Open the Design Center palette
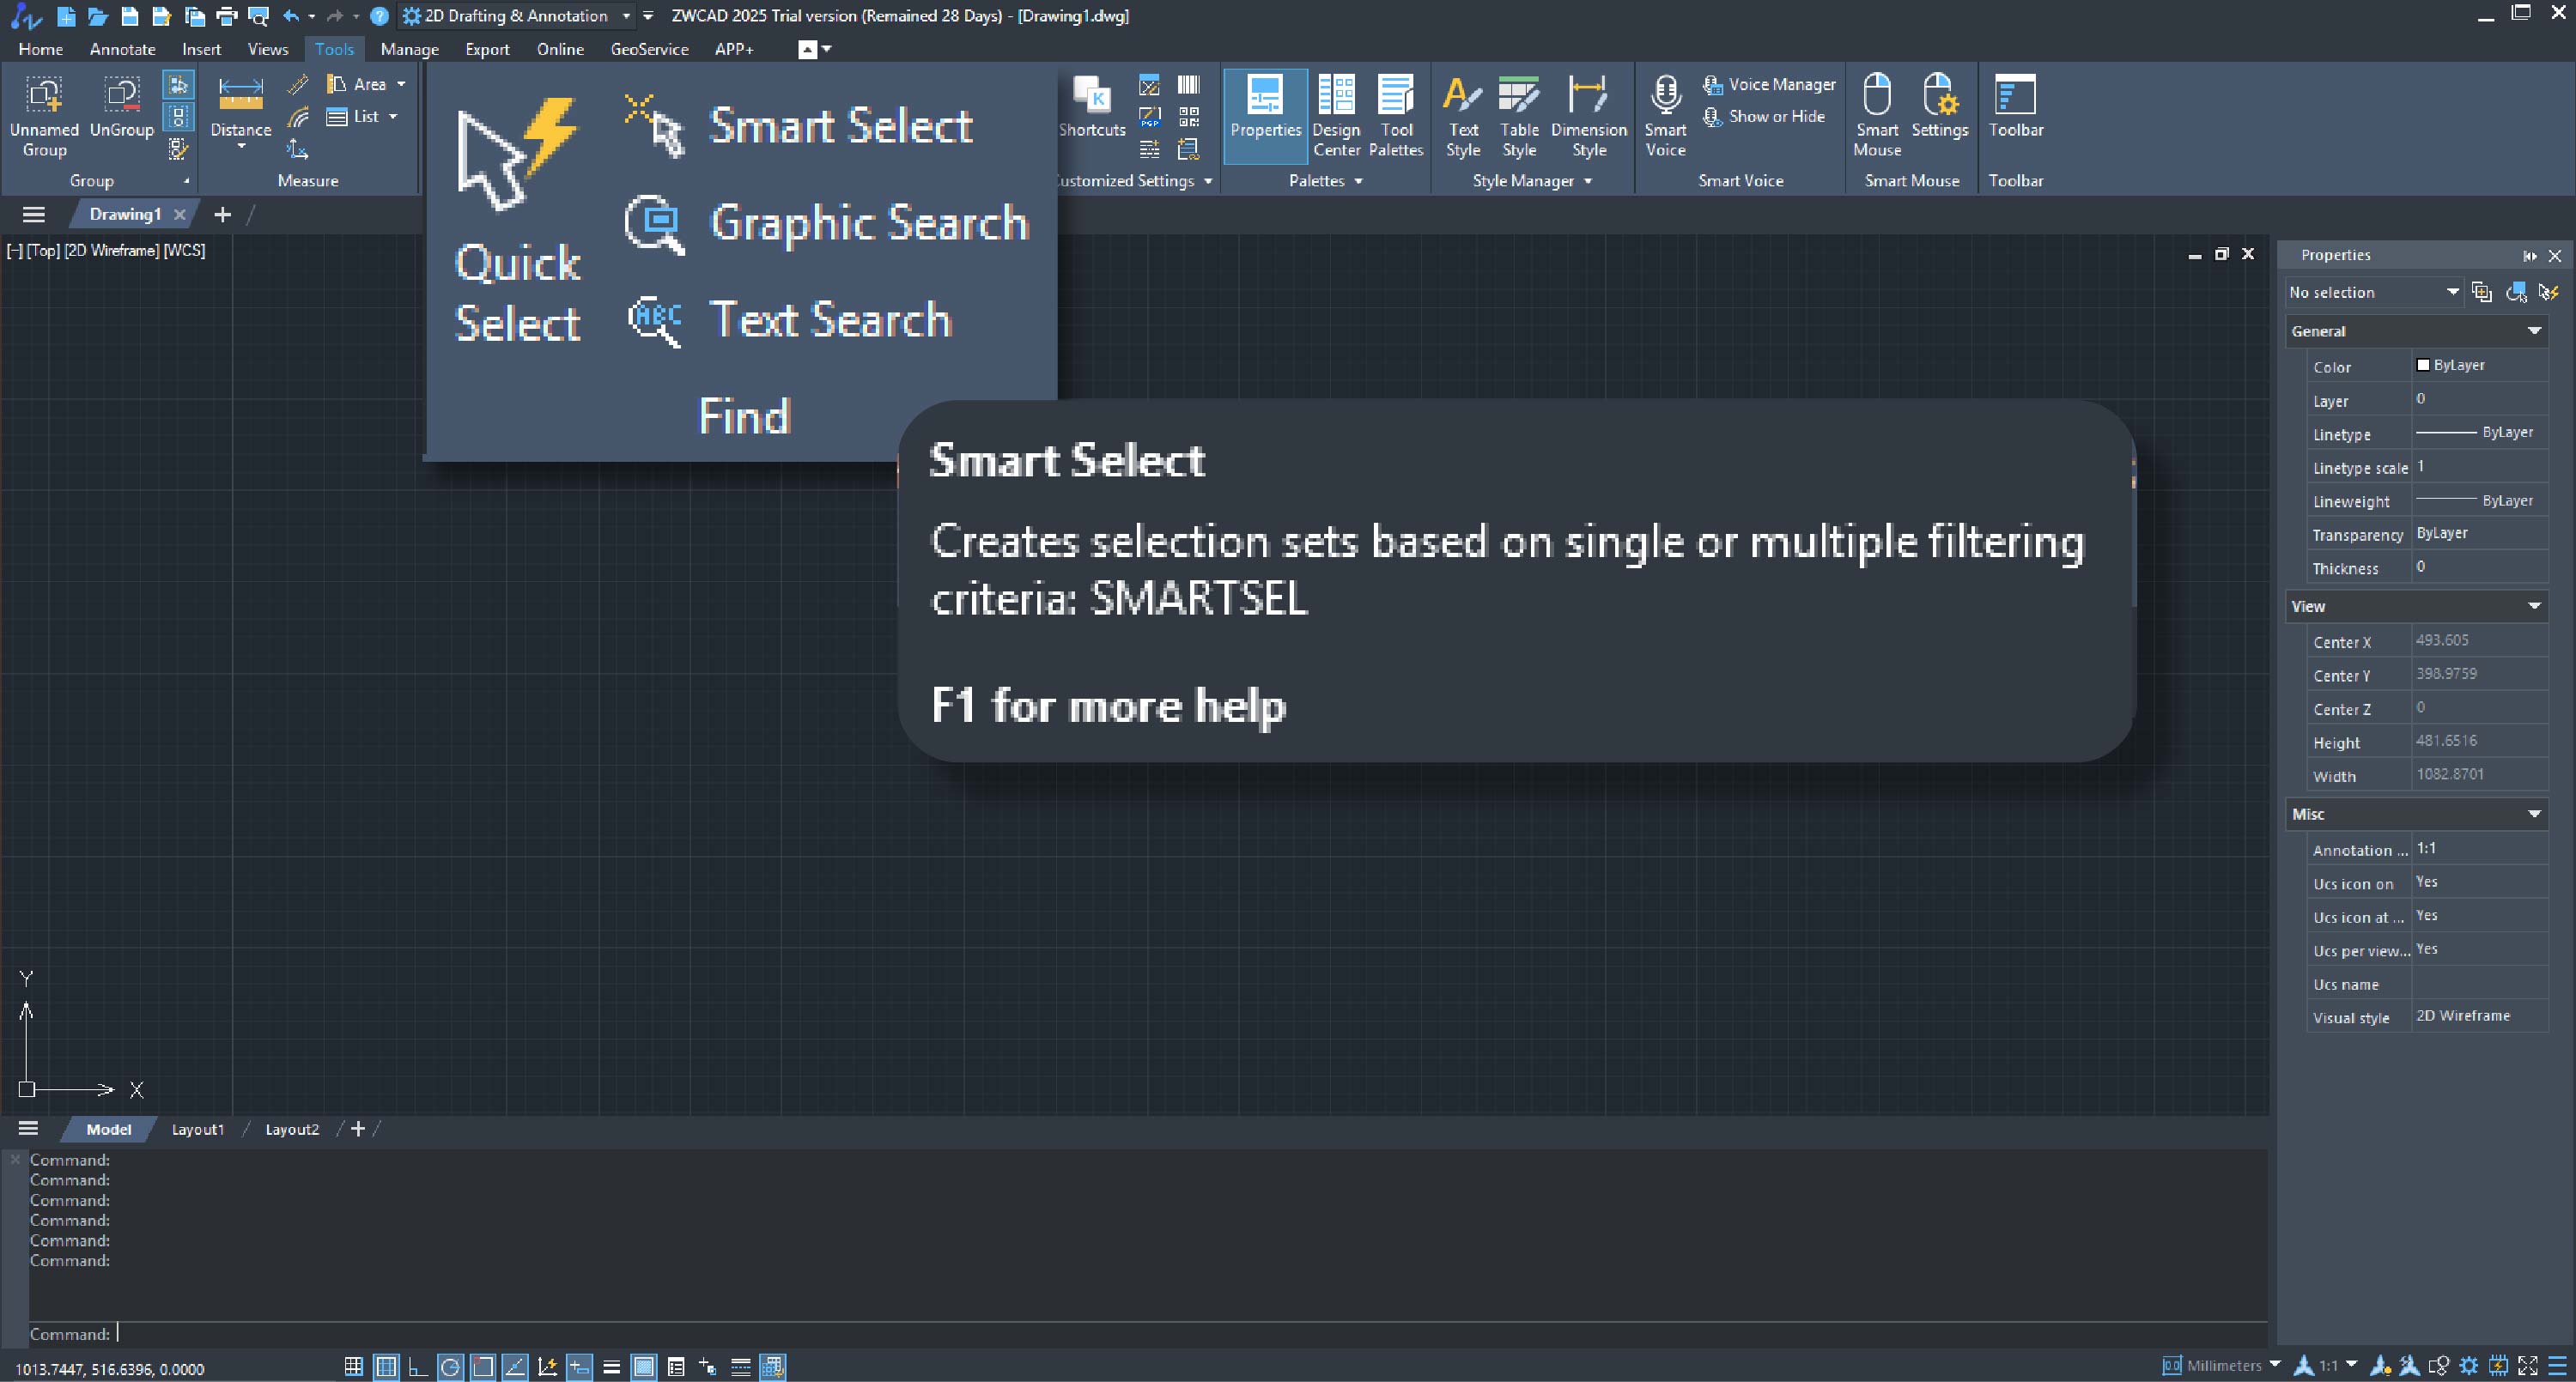2576x1382 pixels. (1336, 116)
